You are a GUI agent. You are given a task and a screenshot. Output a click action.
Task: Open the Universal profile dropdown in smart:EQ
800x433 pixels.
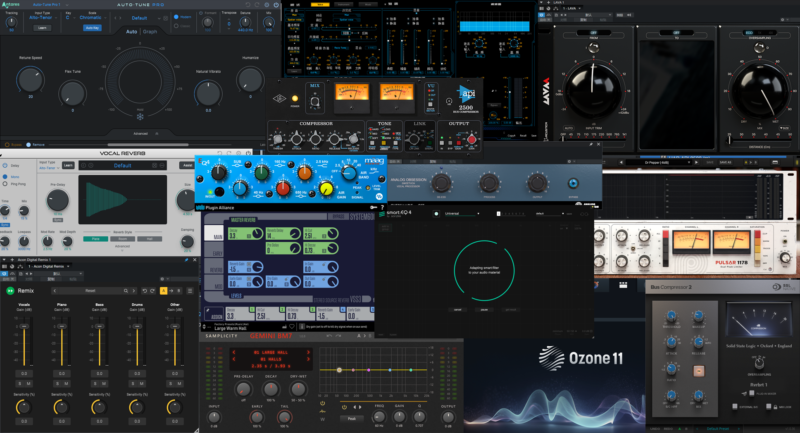click(x=461, y=213)
